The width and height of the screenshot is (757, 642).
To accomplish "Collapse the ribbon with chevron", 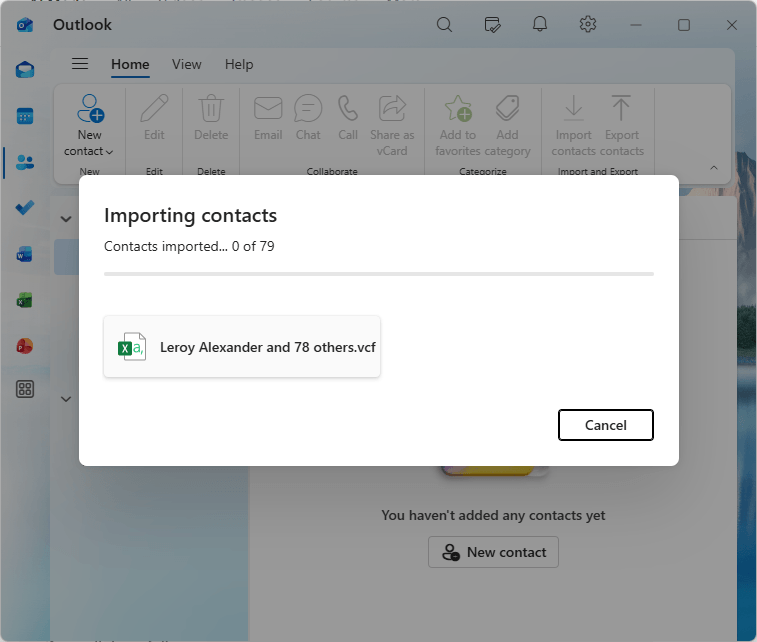I will (x=714, y=167).
